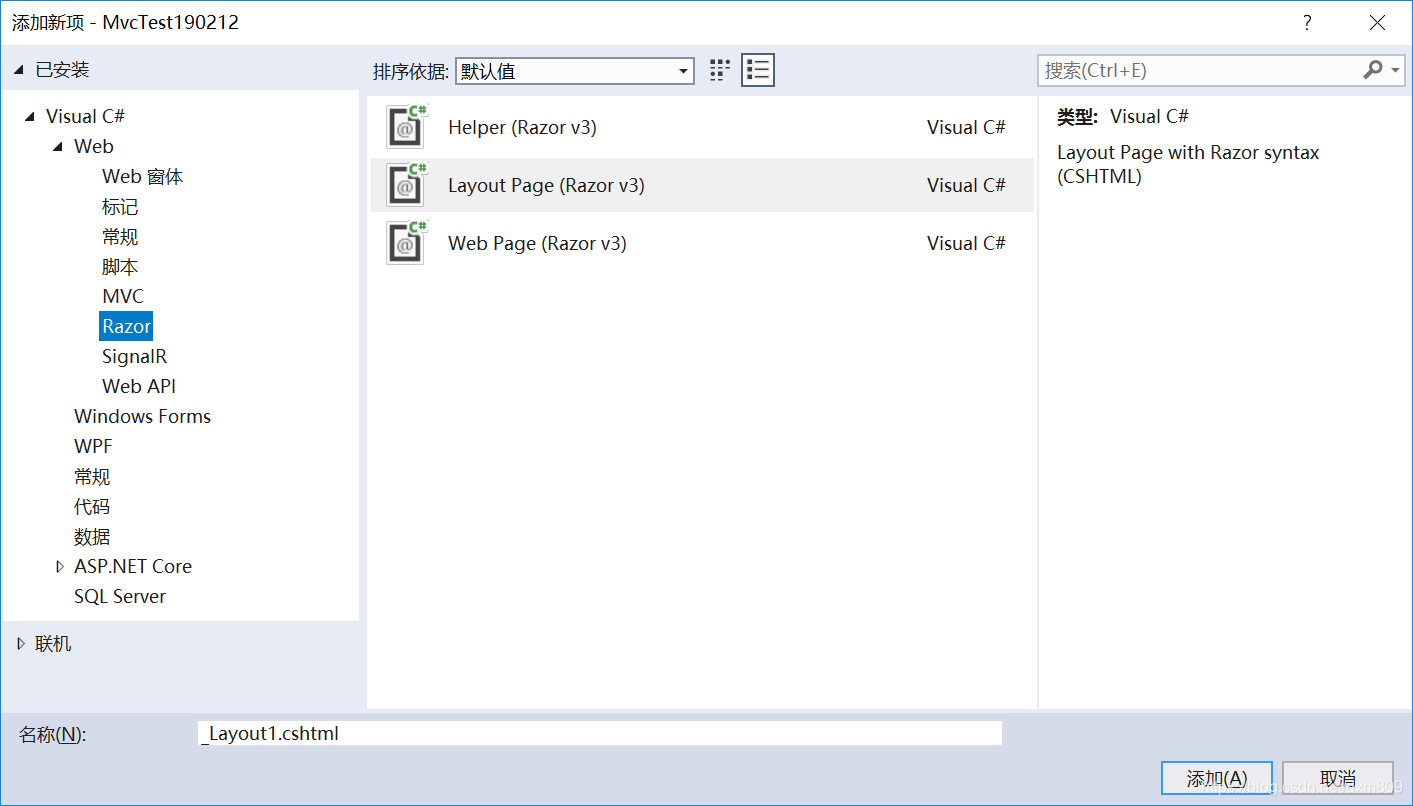Click the search magnifier icon
This screenshot has width=1413, height=806.
(x=1373, y=70)
